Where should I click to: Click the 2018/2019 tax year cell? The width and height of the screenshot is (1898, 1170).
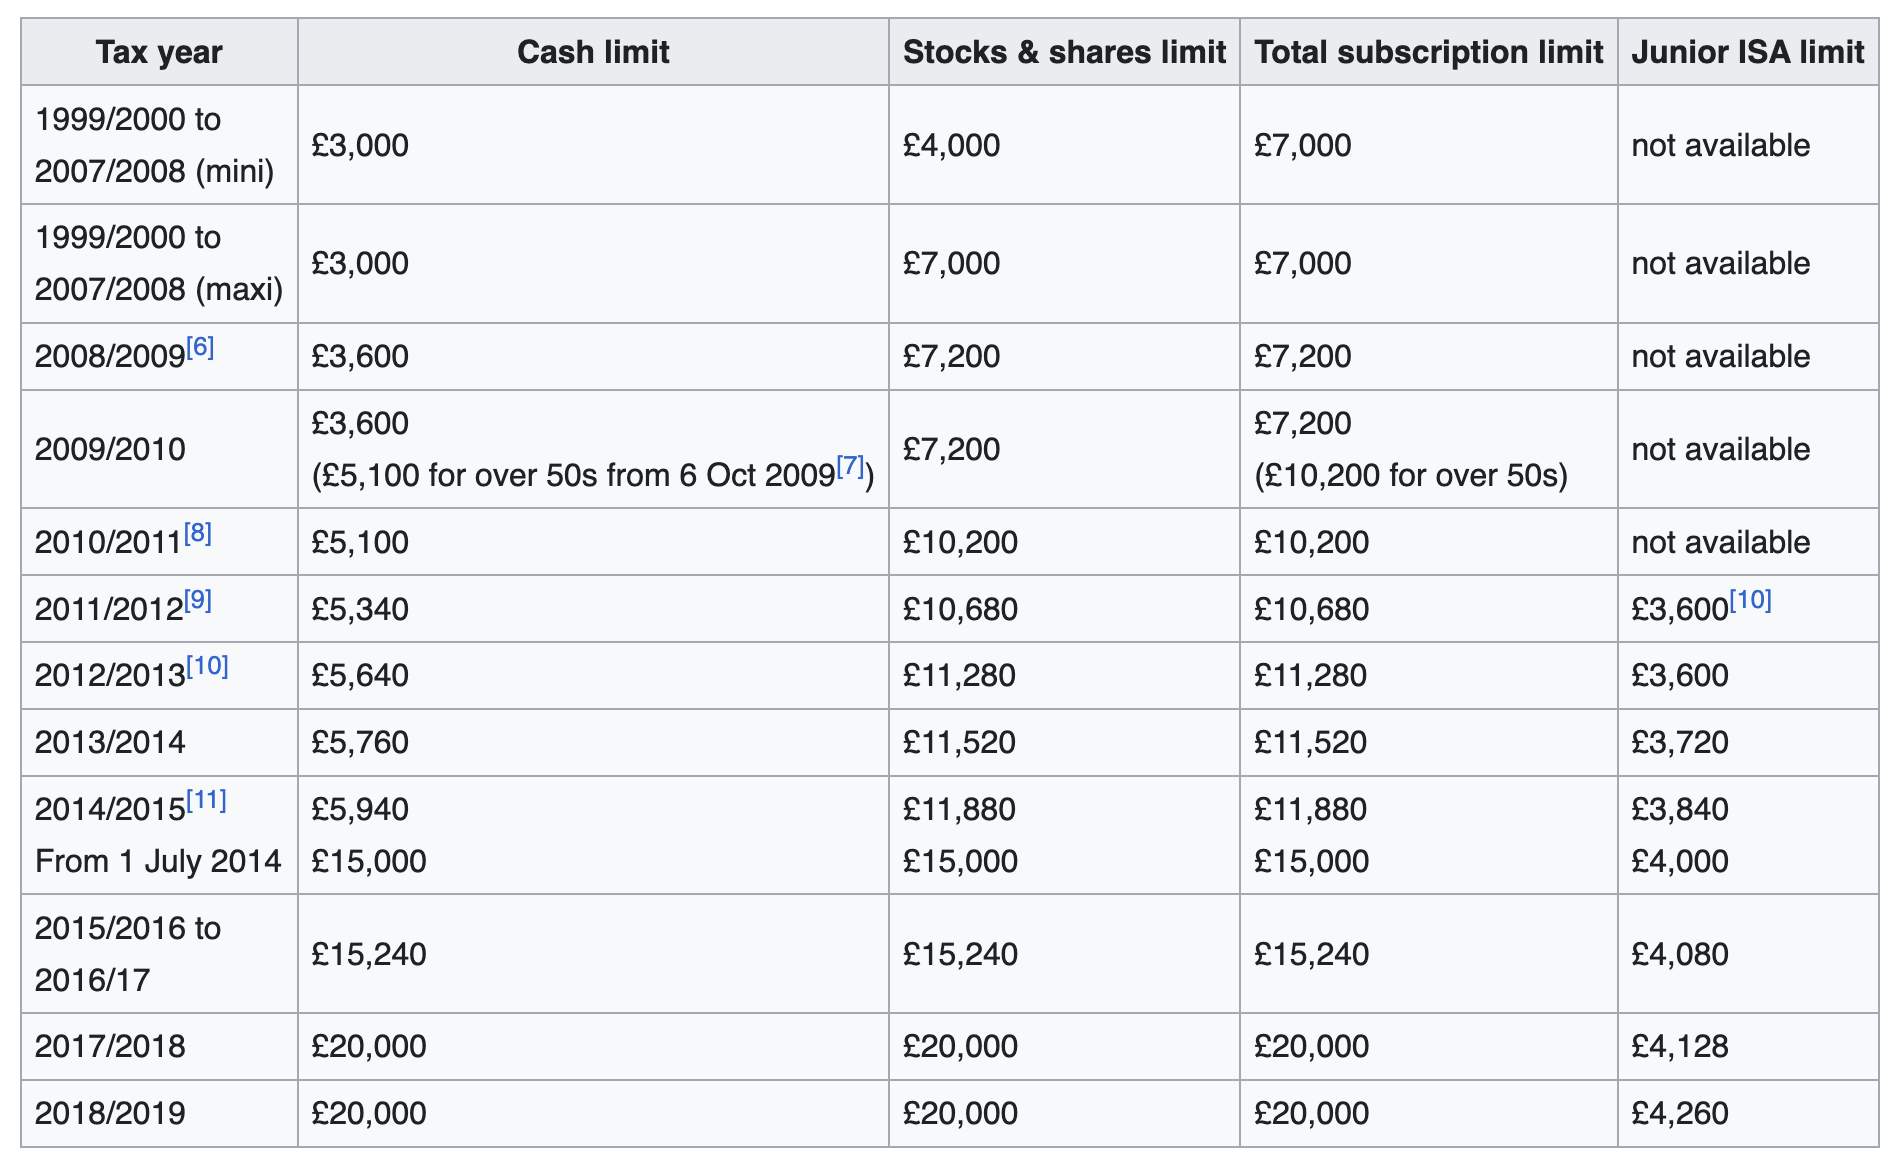(110, 1113)
